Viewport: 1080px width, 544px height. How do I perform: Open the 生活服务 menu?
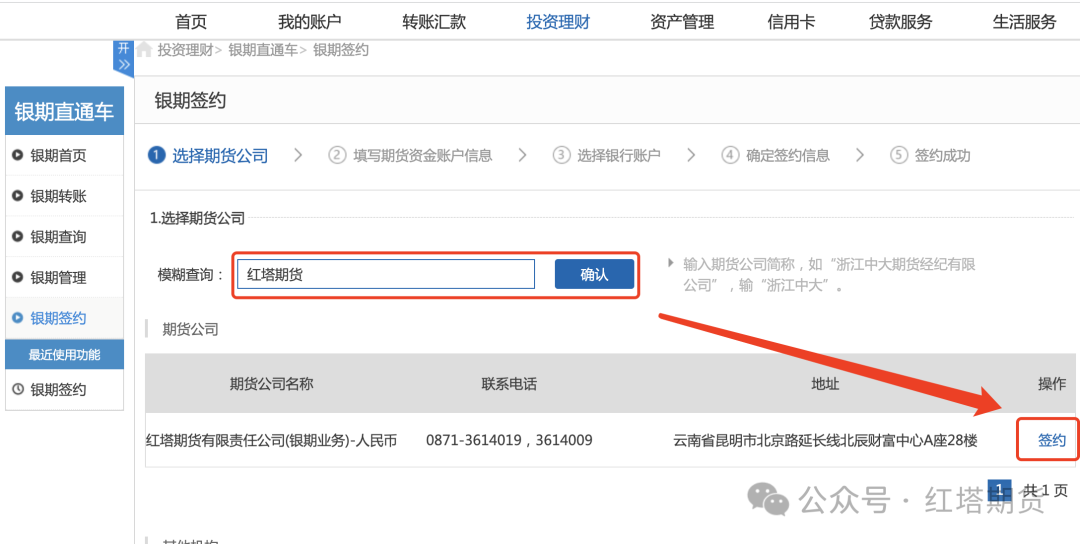tap(1025, 22)
